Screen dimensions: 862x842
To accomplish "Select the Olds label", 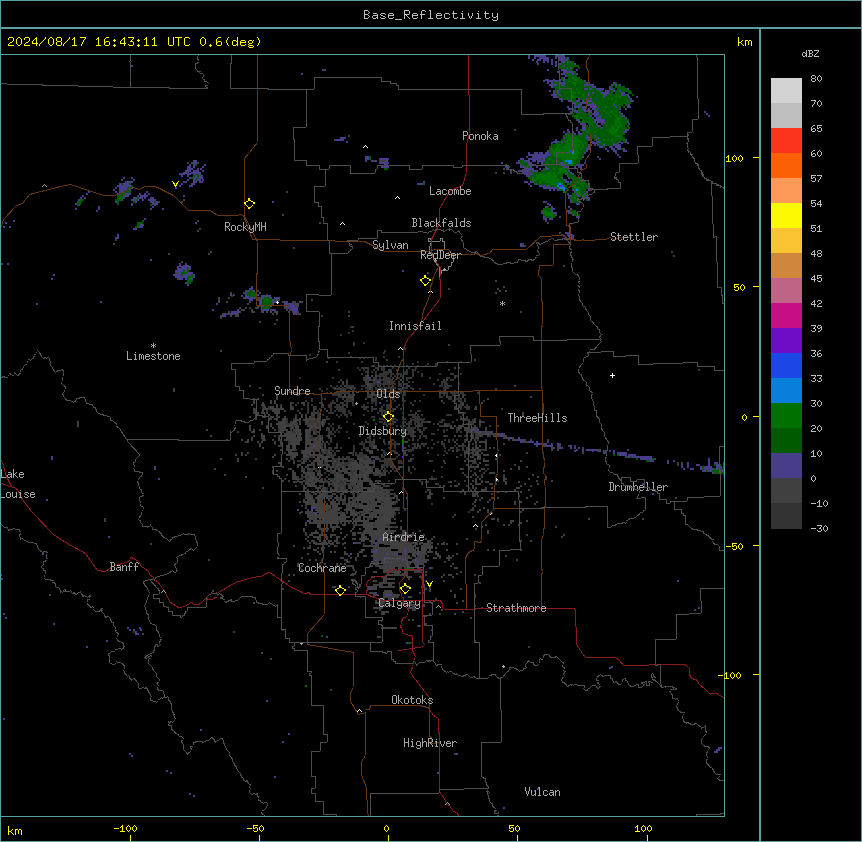I will (388, 394).
